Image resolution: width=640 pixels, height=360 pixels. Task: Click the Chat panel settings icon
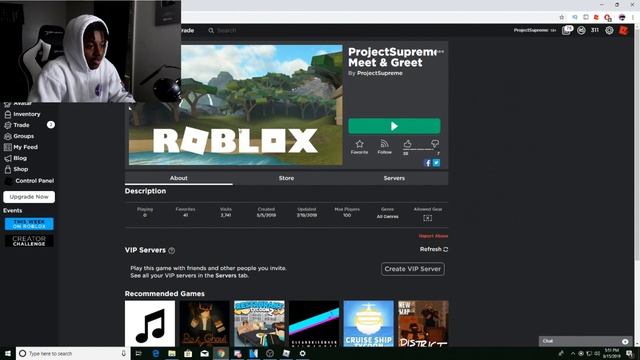point(625,341)
